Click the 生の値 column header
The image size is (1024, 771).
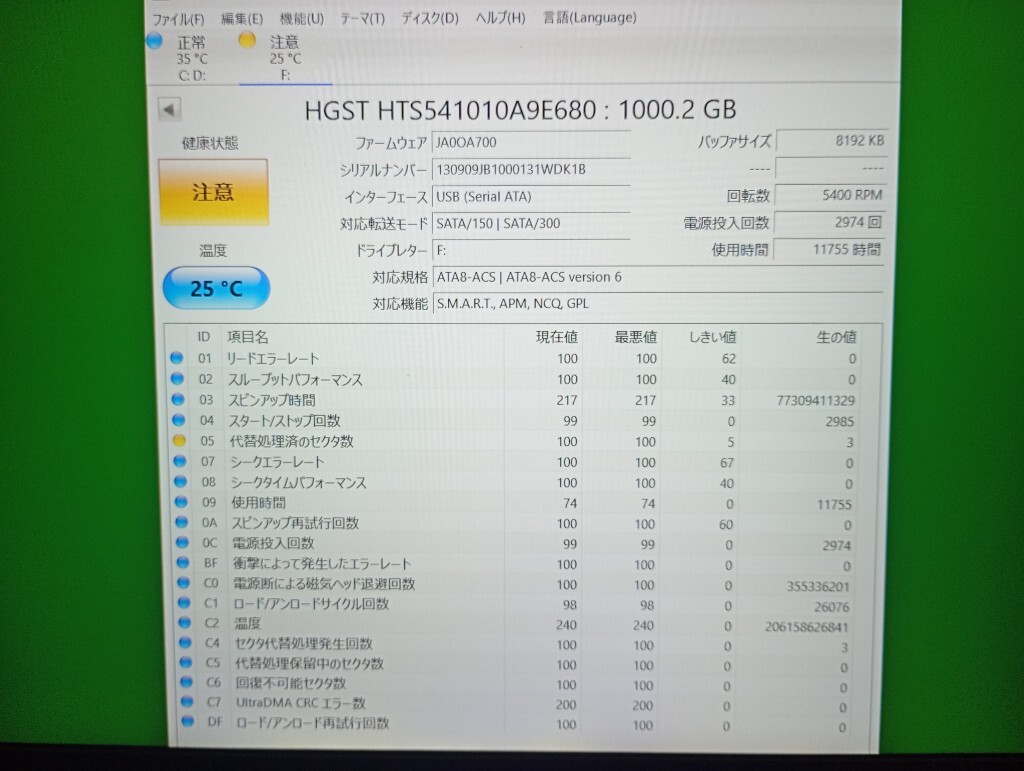click(836, 337)
